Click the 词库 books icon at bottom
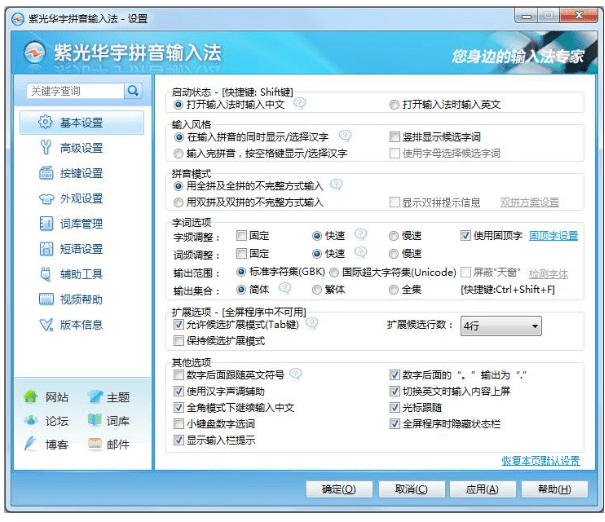Image resolution: width=605 pixels, height=522 pixels. (95, 420)
